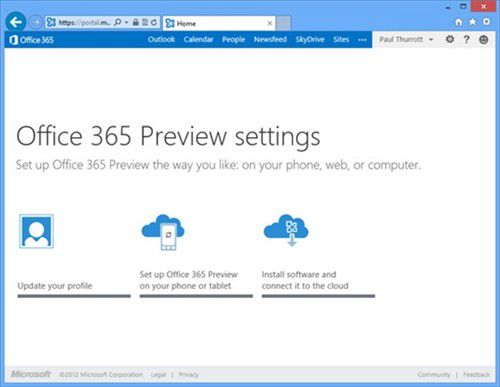Expand the more navigation ellipsis menu
500x387 pixels.
click(x=362, y=40)
